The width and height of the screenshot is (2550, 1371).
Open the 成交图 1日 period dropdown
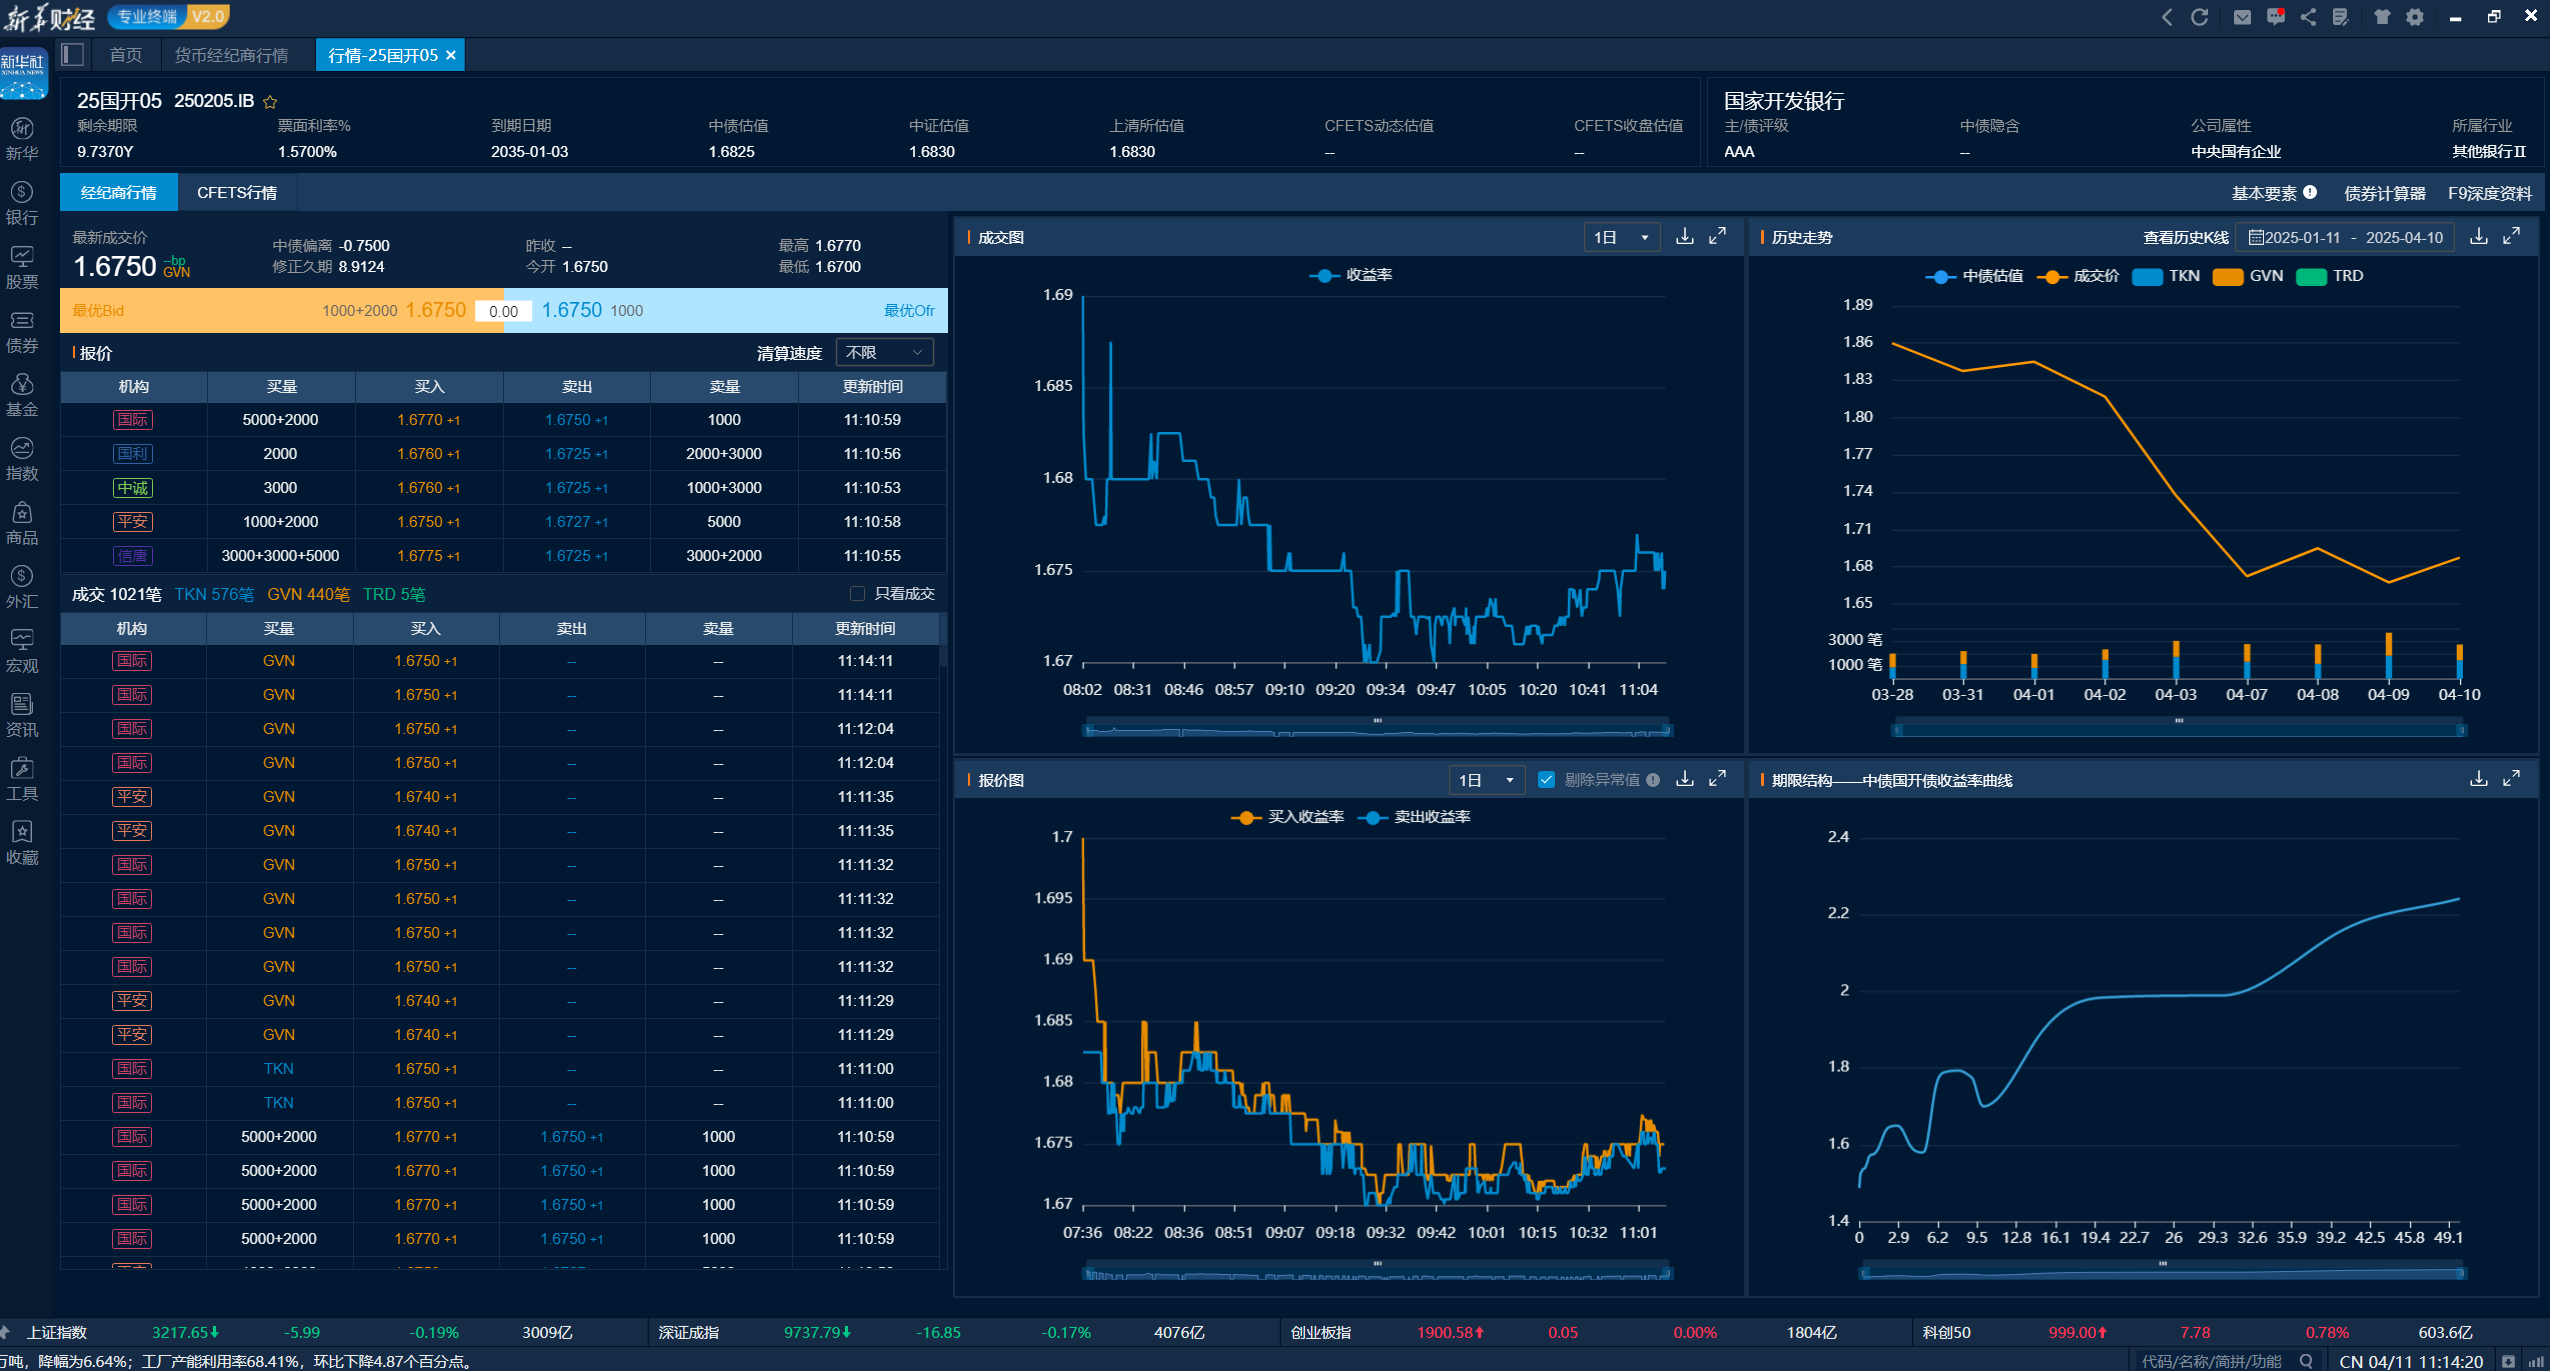click(x=1621, y=238)
